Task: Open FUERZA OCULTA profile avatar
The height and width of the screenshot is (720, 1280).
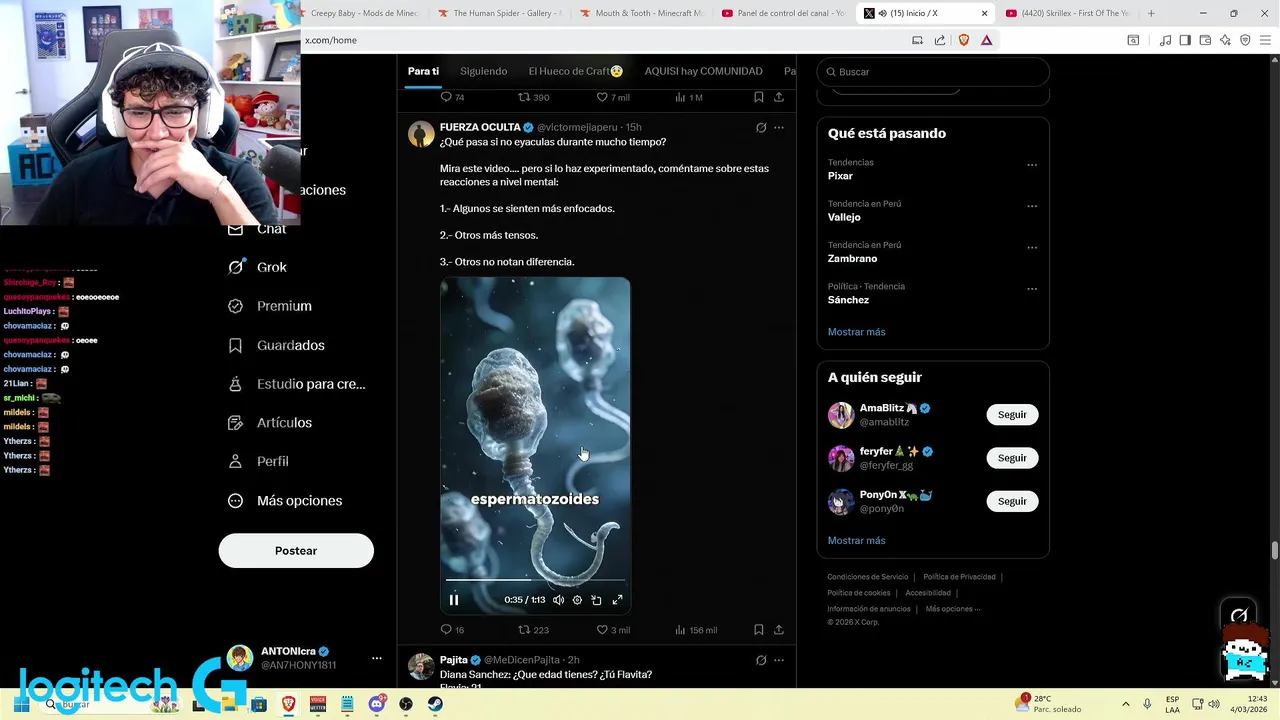Action: click(x=421, y=134)
